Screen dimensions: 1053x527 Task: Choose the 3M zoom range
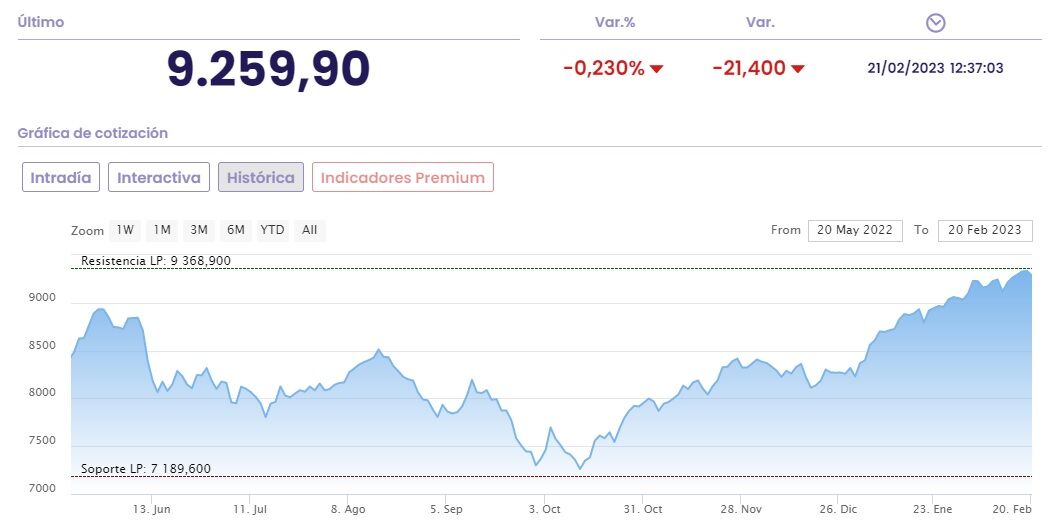199,230
